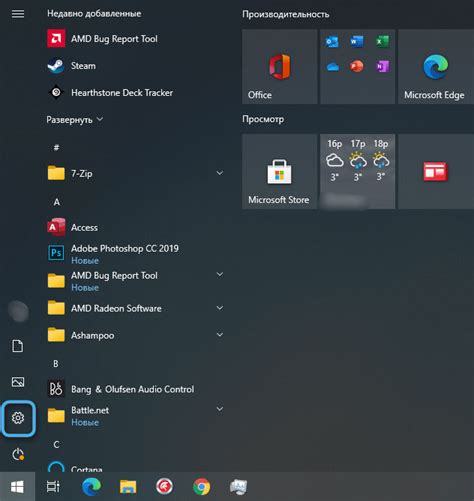Expand the Ashampoo folder chevron
This screenshot has width=474, height=501.
coord(220,334)
